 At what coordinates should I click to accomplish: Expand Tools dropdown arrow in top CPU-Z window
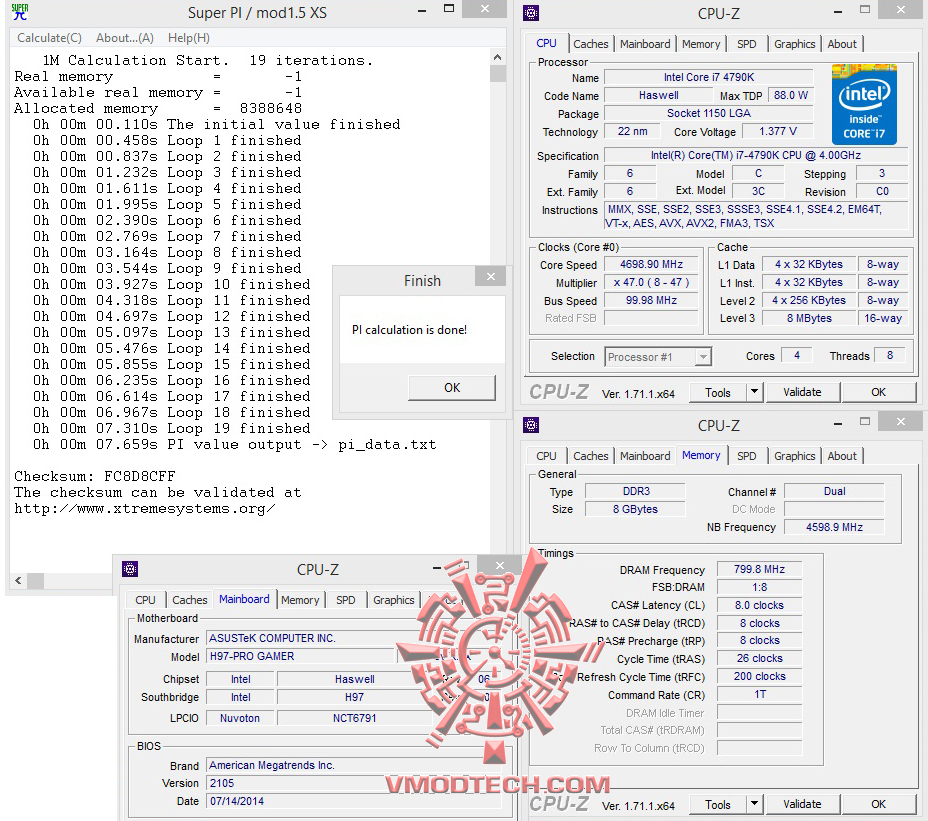[754, 392]
